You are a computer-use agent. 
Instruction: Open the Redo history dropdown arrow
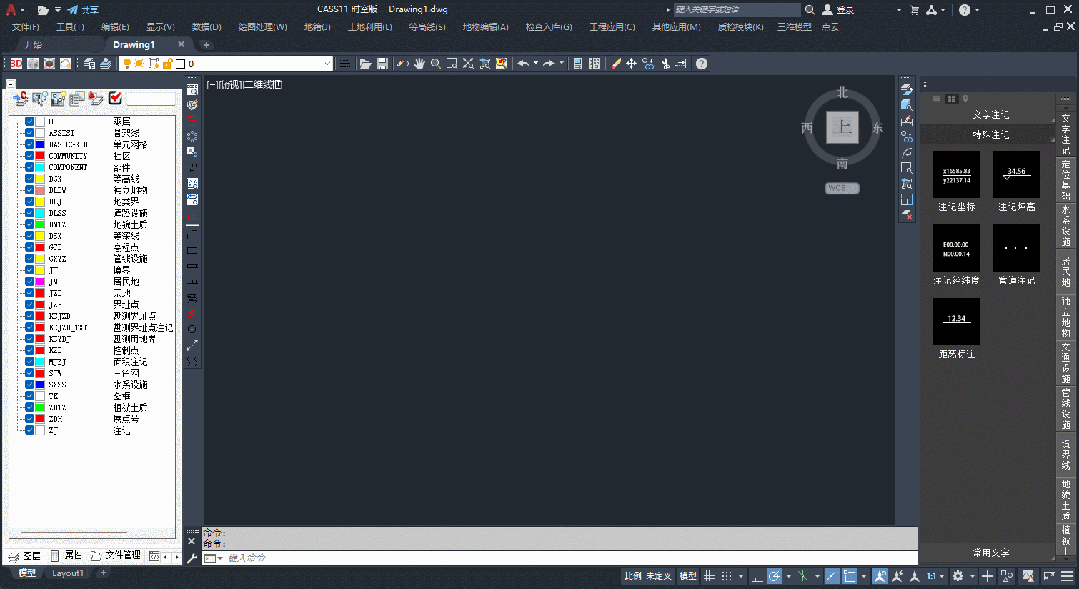562,63
